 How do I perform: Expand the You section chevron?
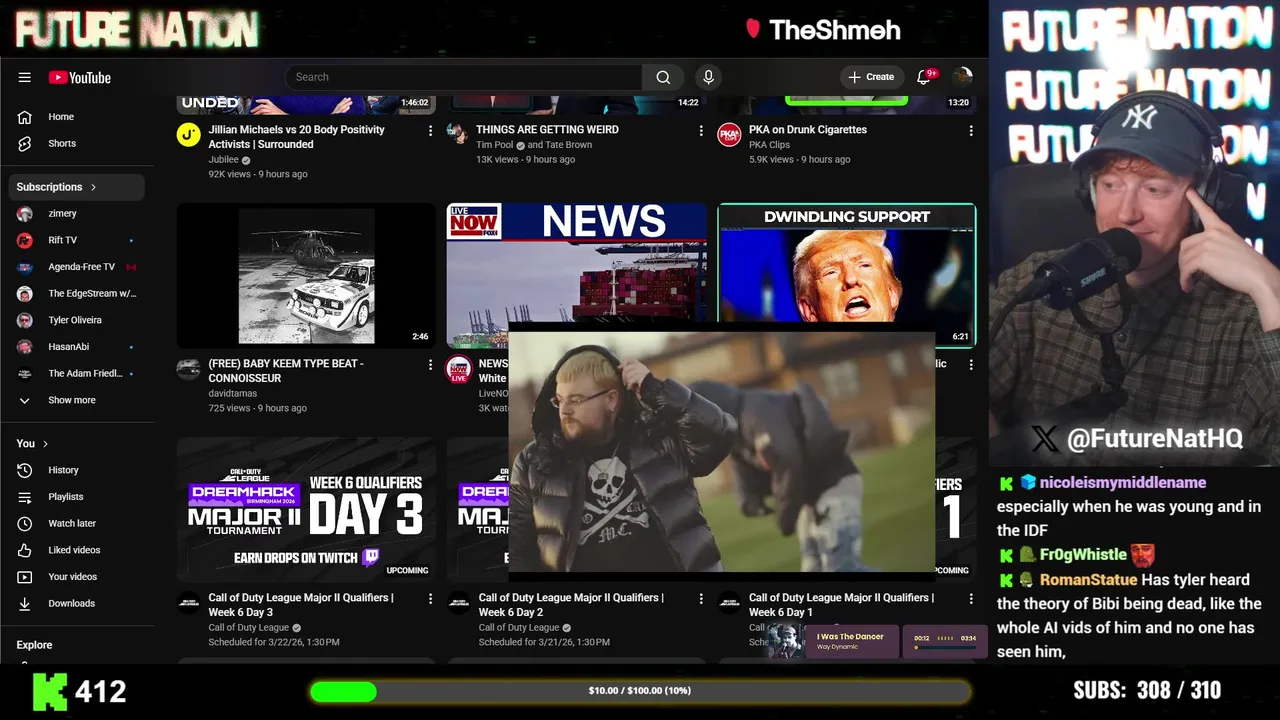[x=45, y=444]
